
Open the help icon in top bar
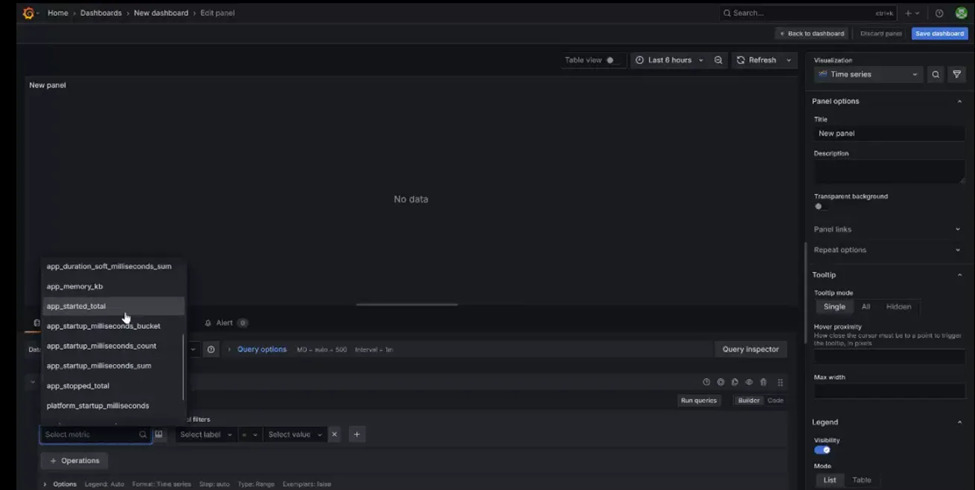(x=939, y=13)
